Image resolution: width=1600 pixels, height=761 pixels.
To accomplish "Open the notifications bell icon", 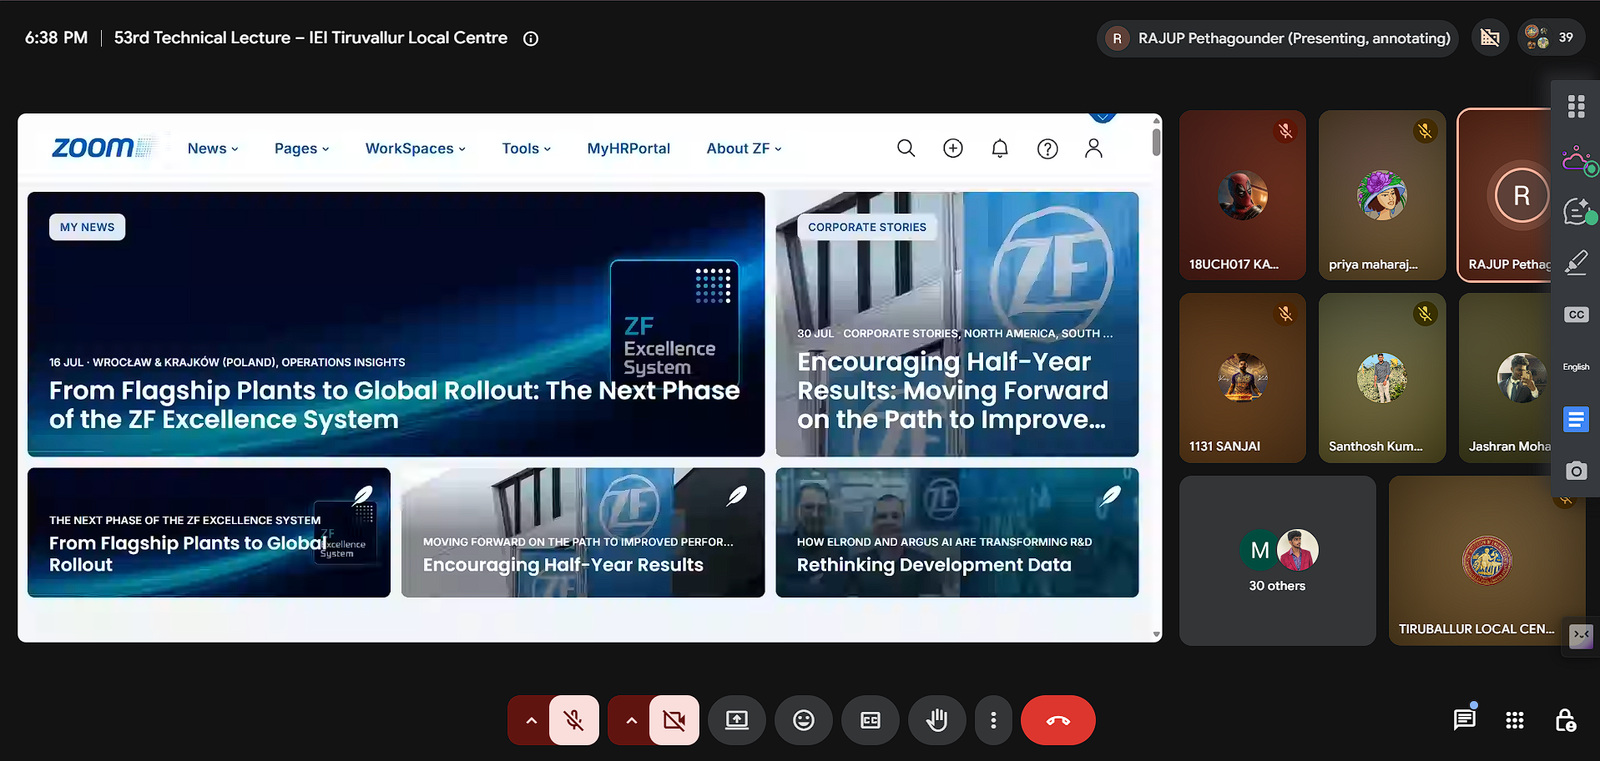I will pos(1000,148).
